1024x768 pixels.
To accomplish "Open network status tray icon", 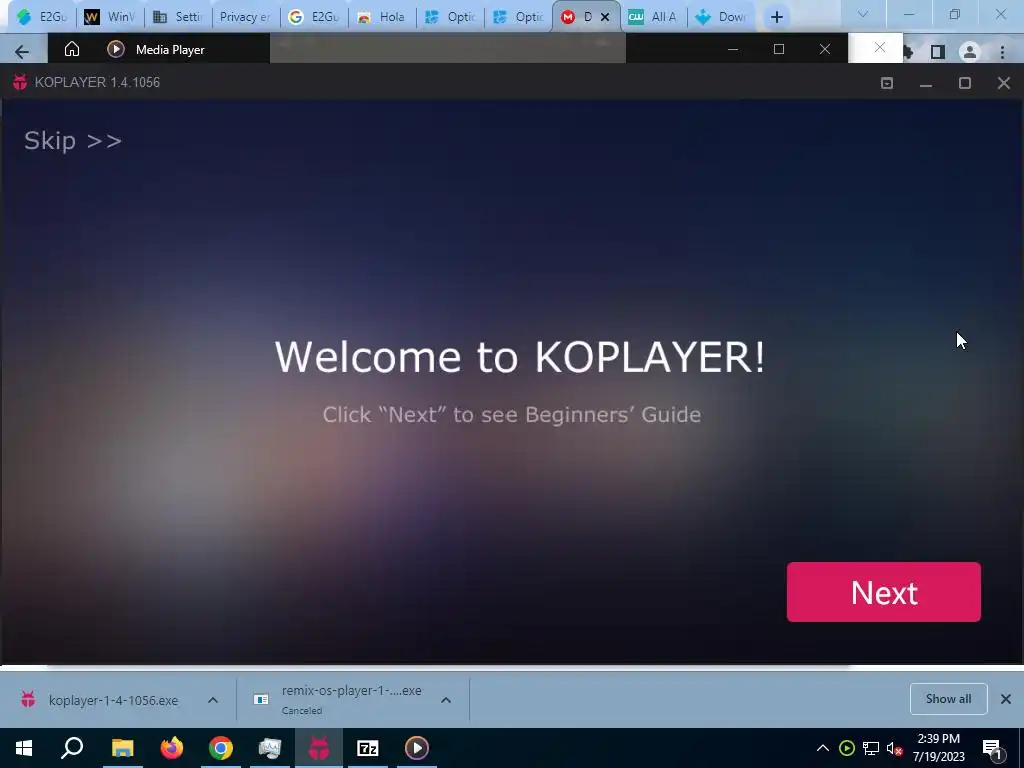I will pyautogui.click(x=871, y=748).
